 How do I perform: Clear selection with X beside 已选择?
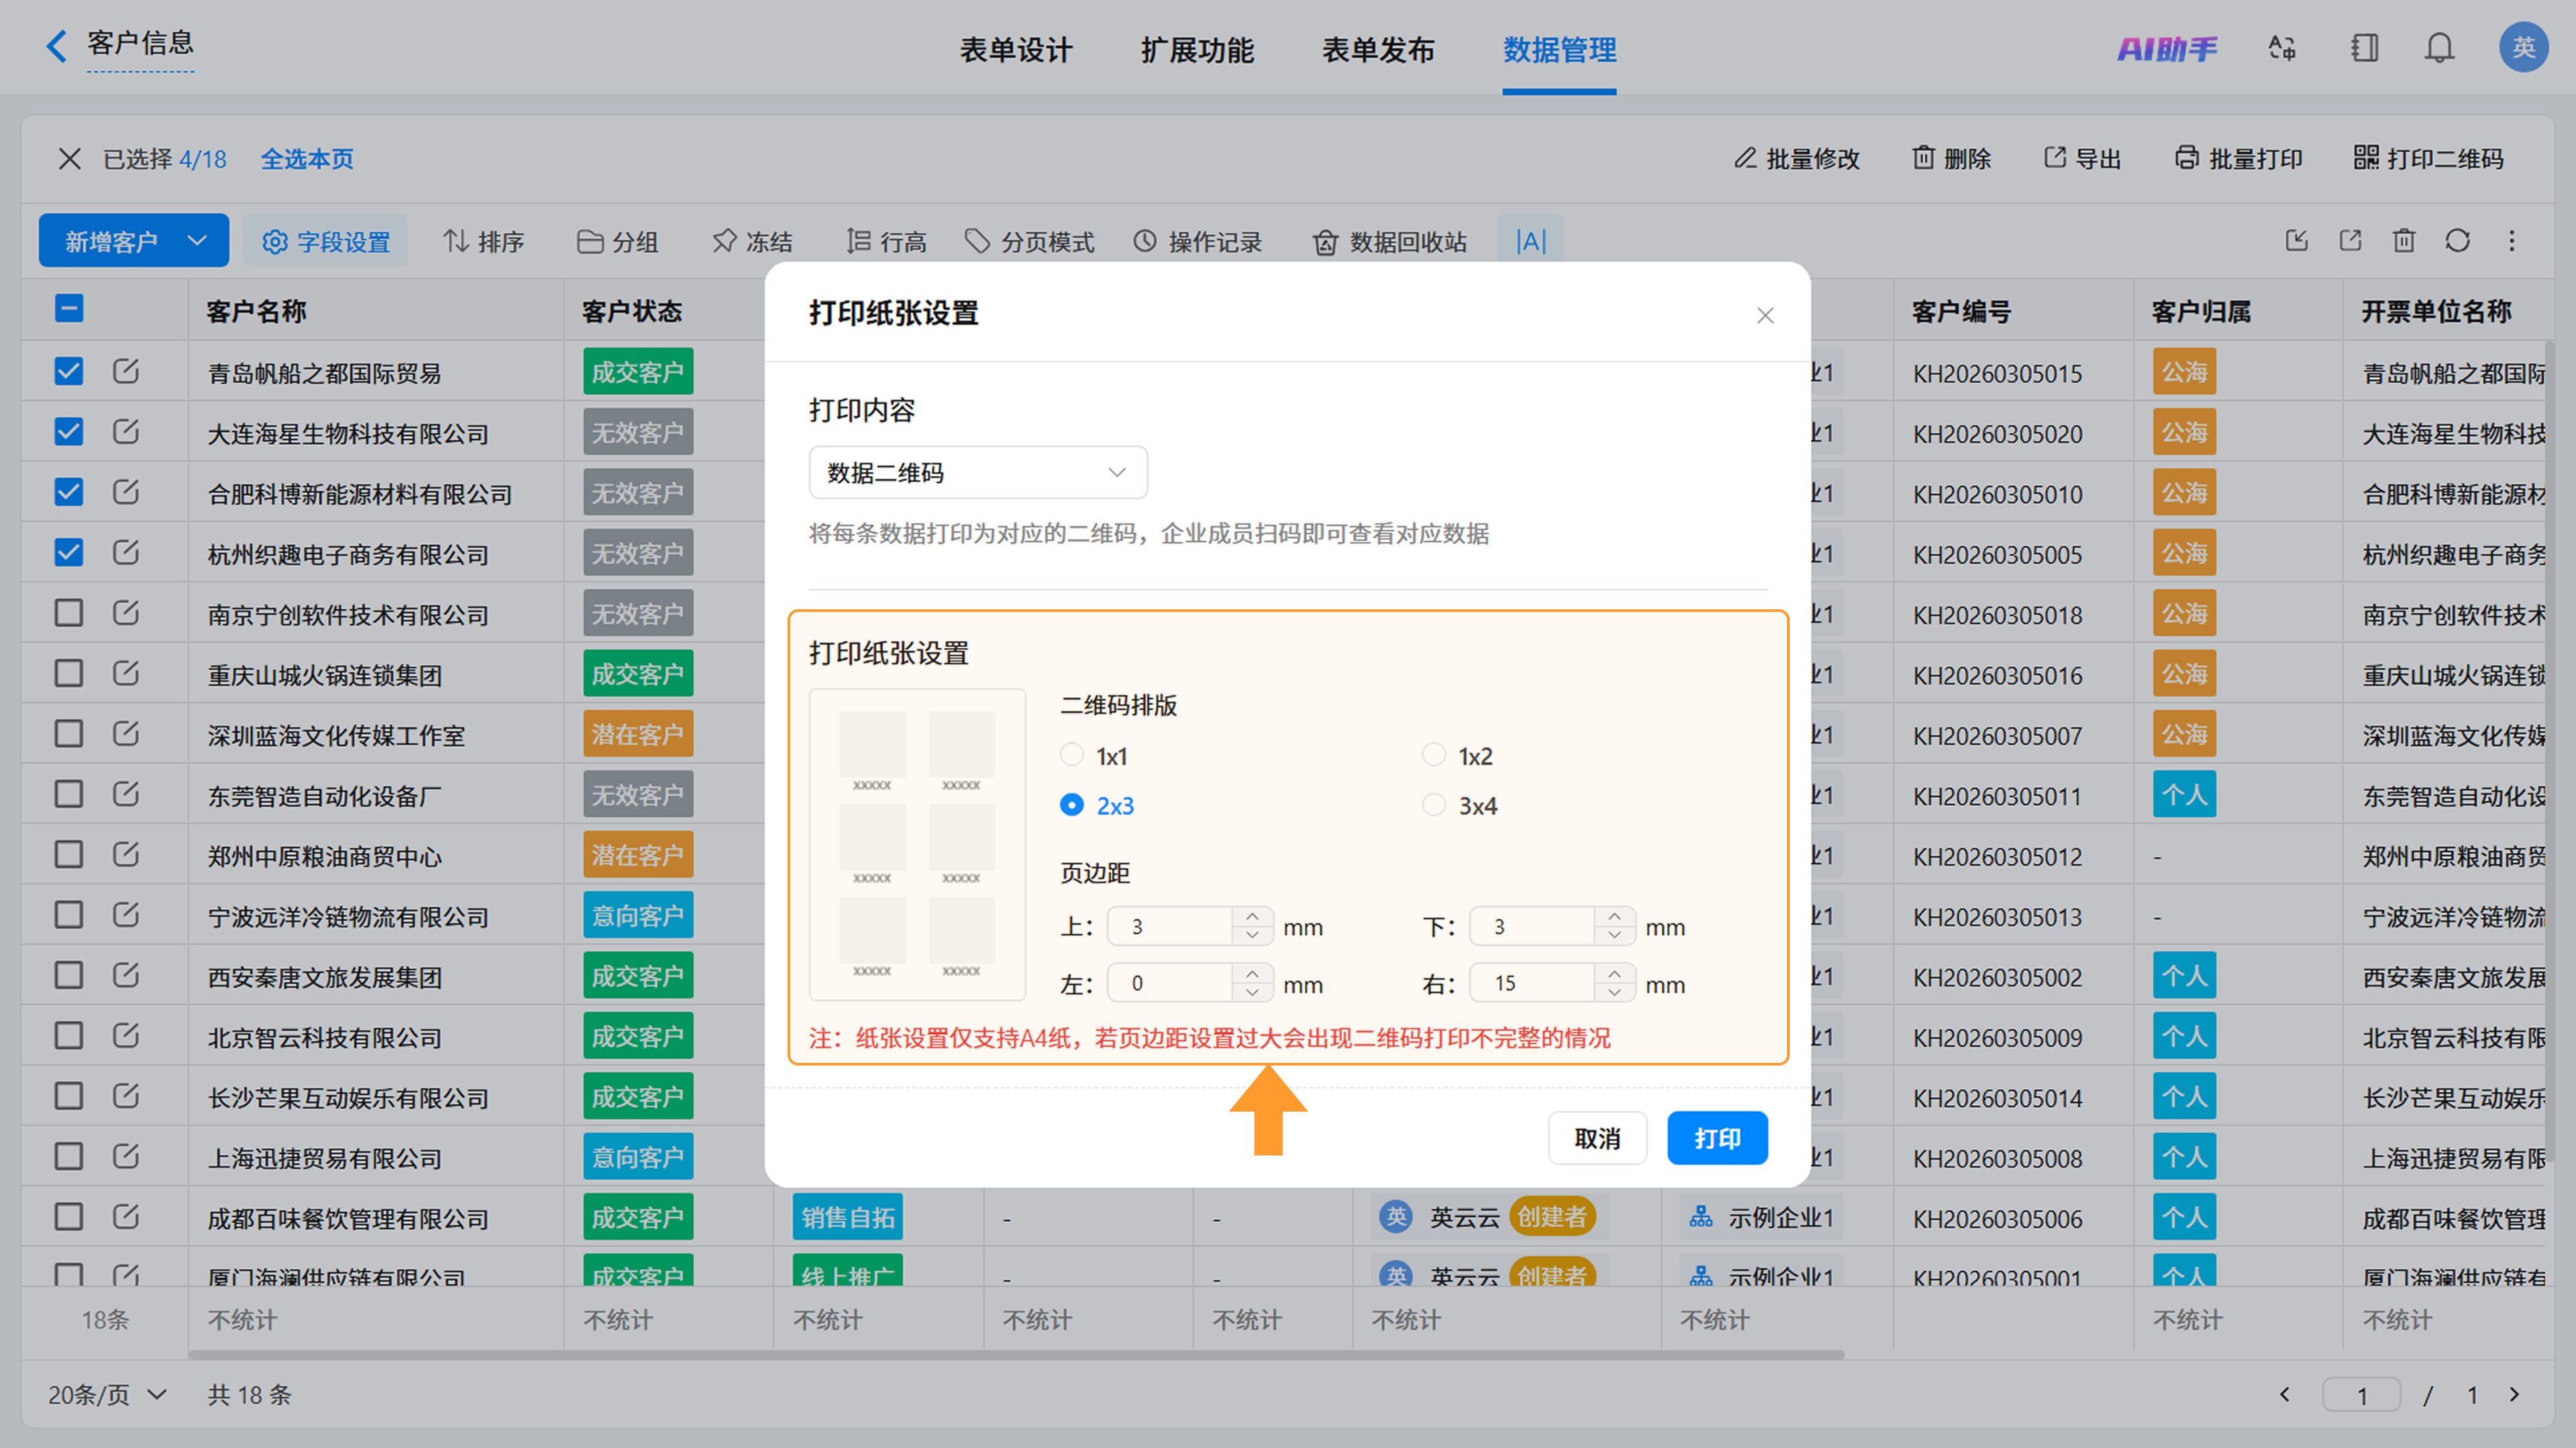point(69,159)
